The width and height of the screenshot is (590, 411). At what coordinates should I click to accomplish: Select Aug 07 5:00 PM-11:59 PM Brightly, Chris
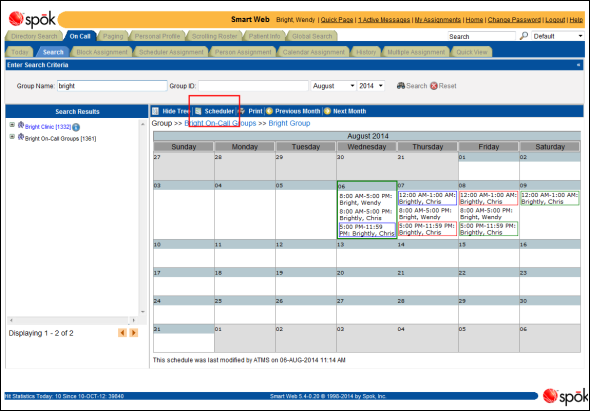427,229
